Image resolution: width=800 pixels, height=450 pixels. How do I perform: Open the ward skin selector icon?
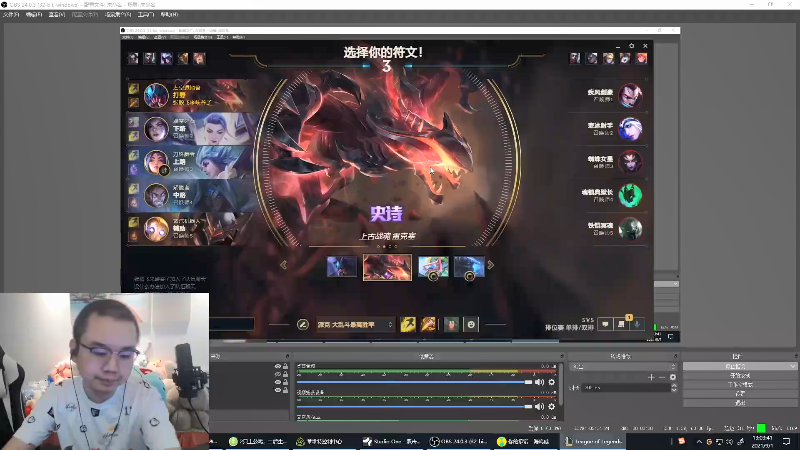[x=452, y=324]
